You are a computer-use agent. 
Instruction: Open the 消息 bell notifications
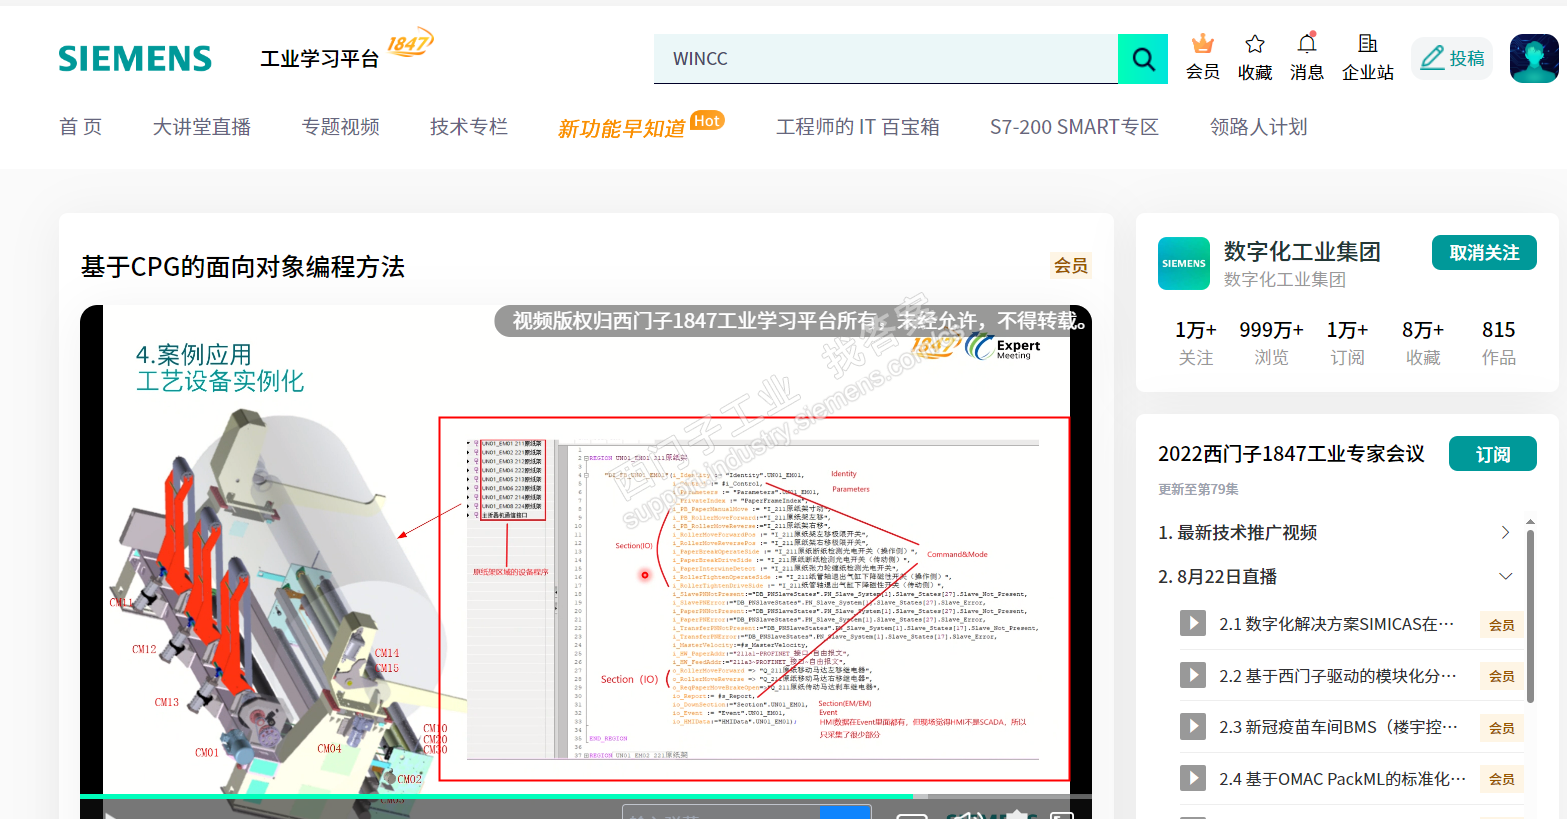[1307, 43]
